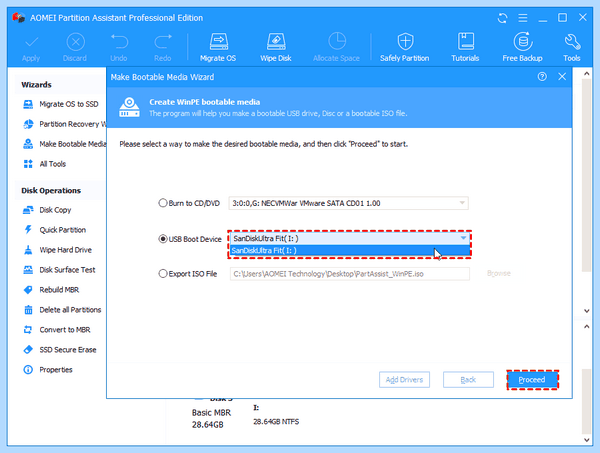Click the ISO file path input field
Viewport: 600px width, 453px height.
tap(349, 274)
